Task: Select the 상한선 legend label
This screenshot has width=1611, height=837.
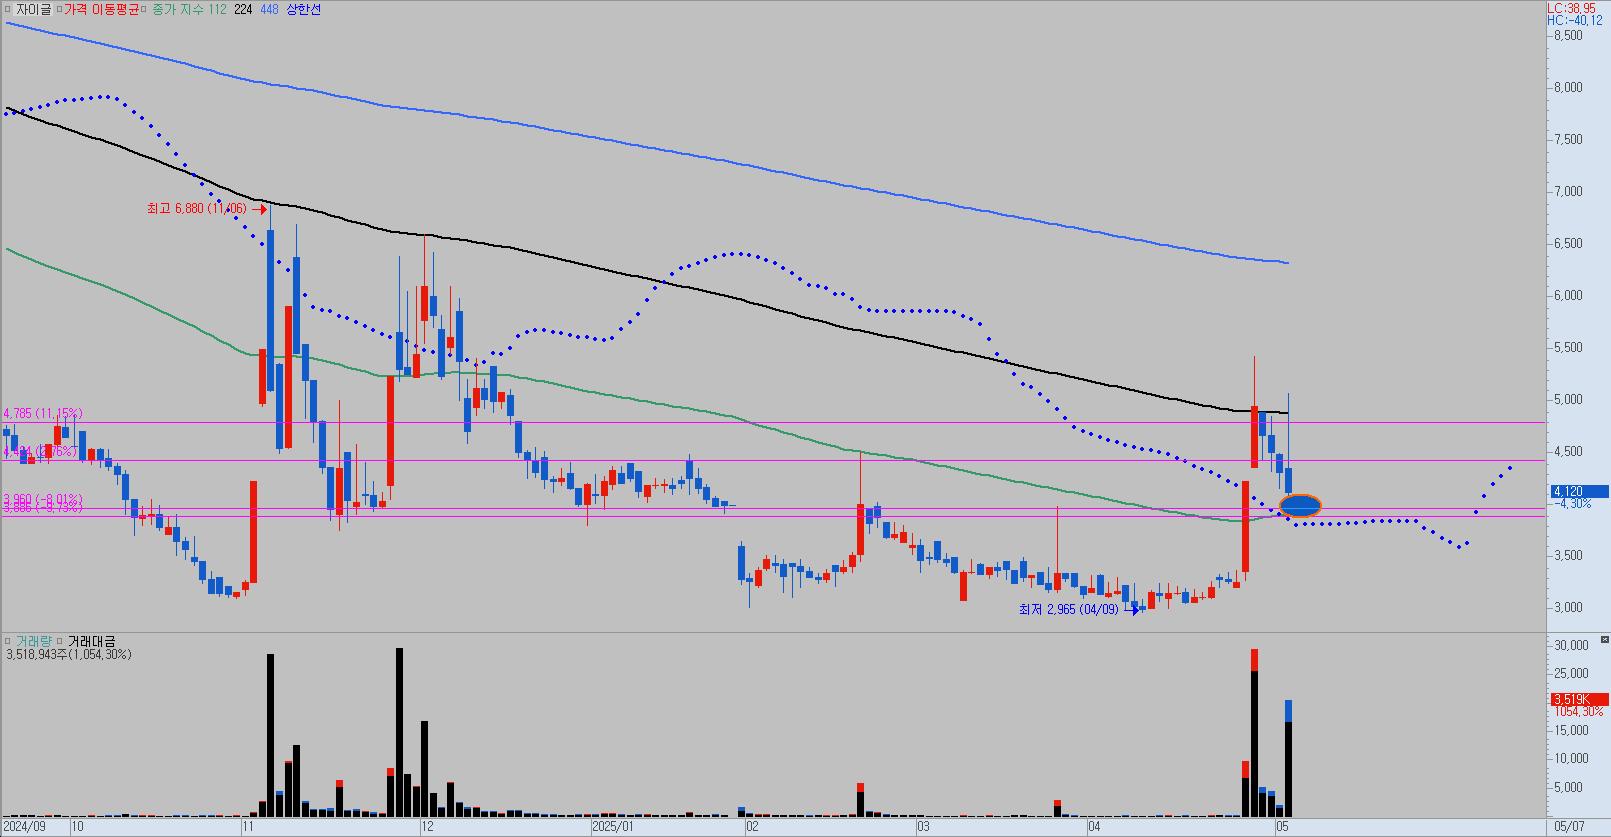Action: coord(304,9)
